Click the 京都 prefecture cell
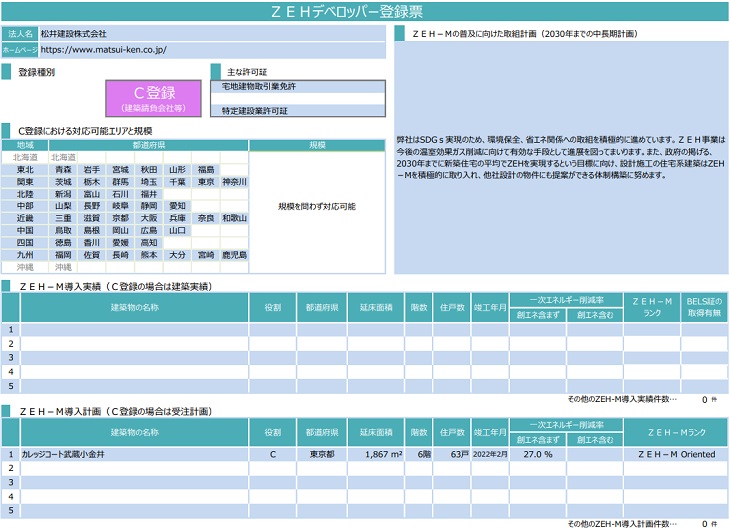Viewport: 730px width, 531px height. click(120, 218)
